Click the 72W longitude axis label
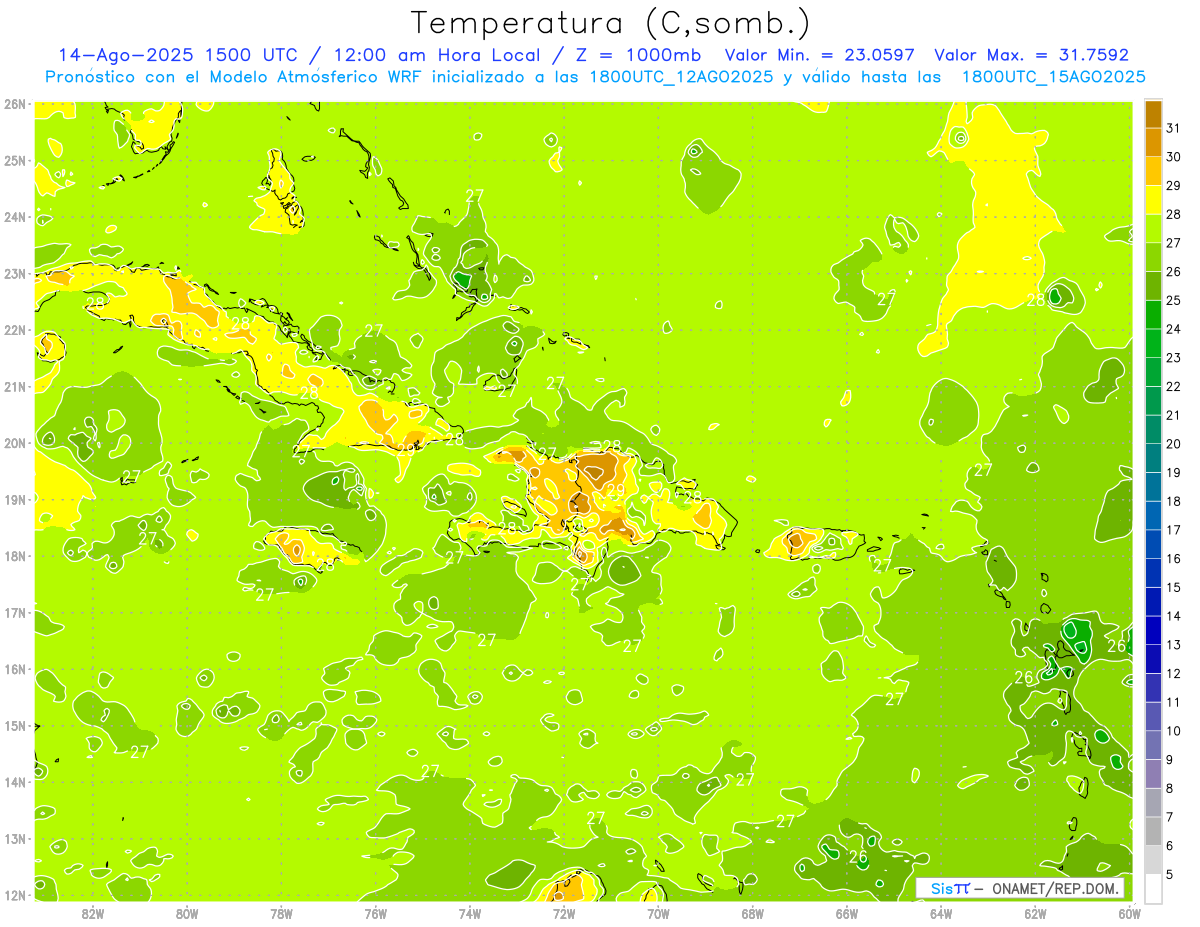This screenshot has height=927, width=1200. [x=564, y=913]
